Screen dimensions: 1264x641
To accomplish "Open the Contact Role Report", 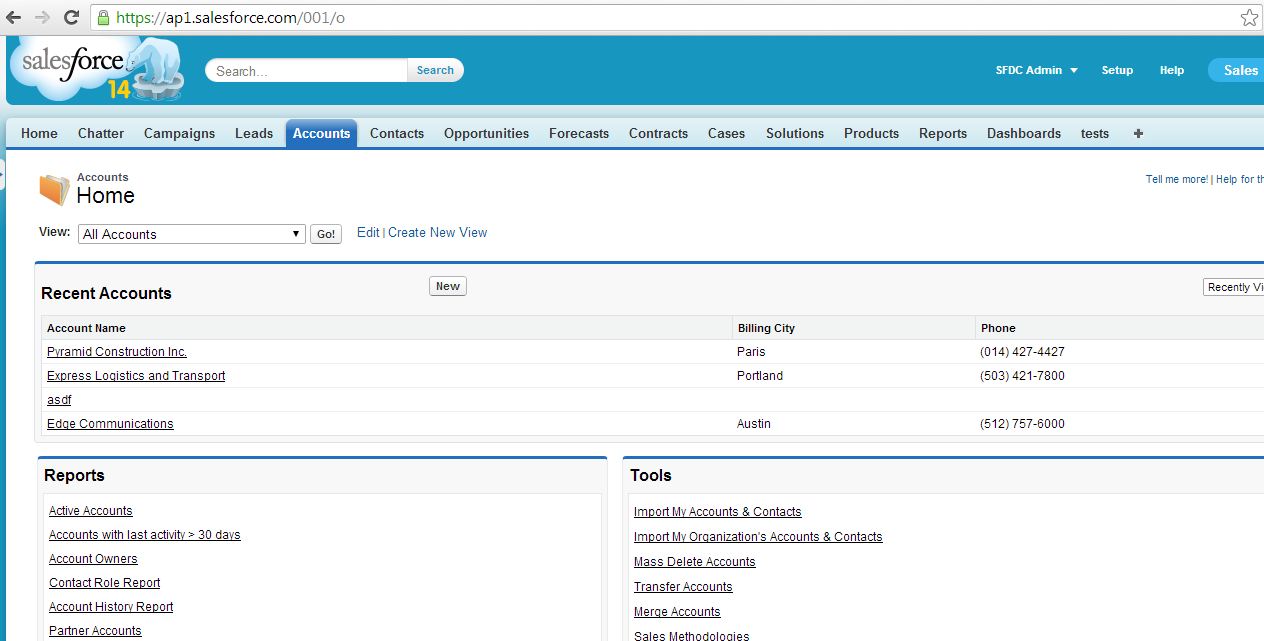I will click(105, 583).
